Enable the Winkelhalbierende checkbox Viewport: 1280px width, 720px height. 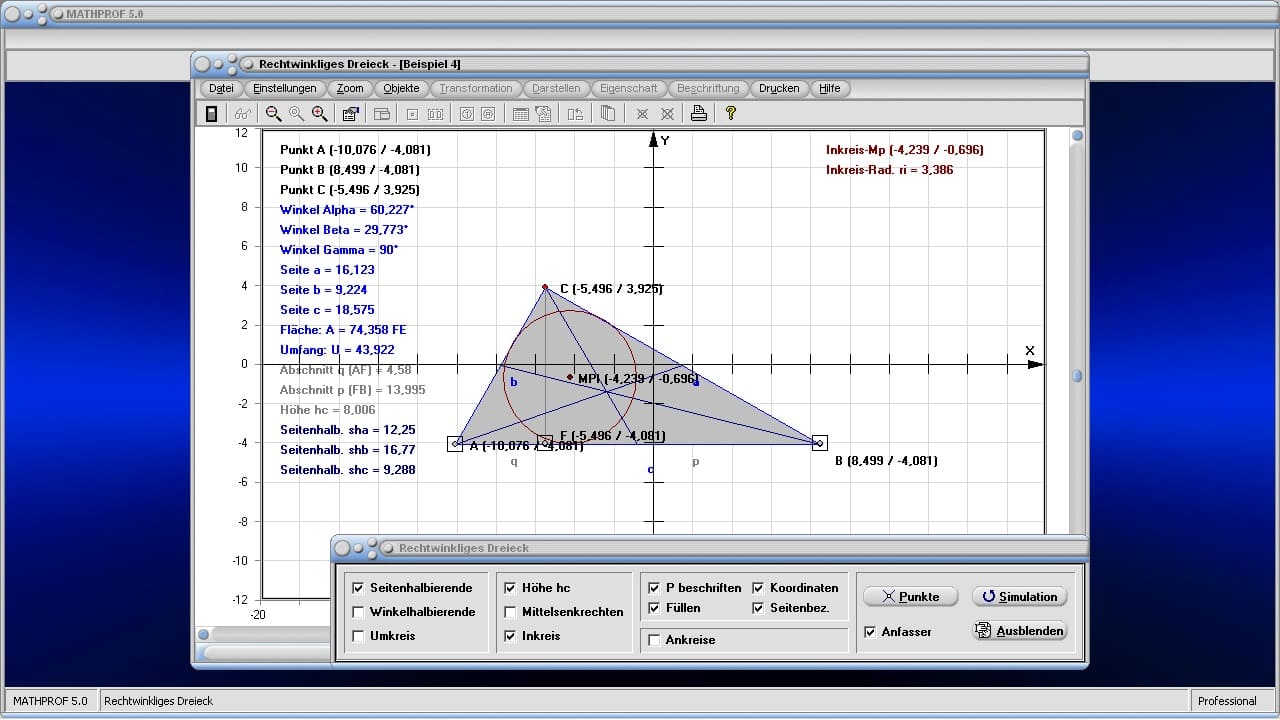click(358, 612)
